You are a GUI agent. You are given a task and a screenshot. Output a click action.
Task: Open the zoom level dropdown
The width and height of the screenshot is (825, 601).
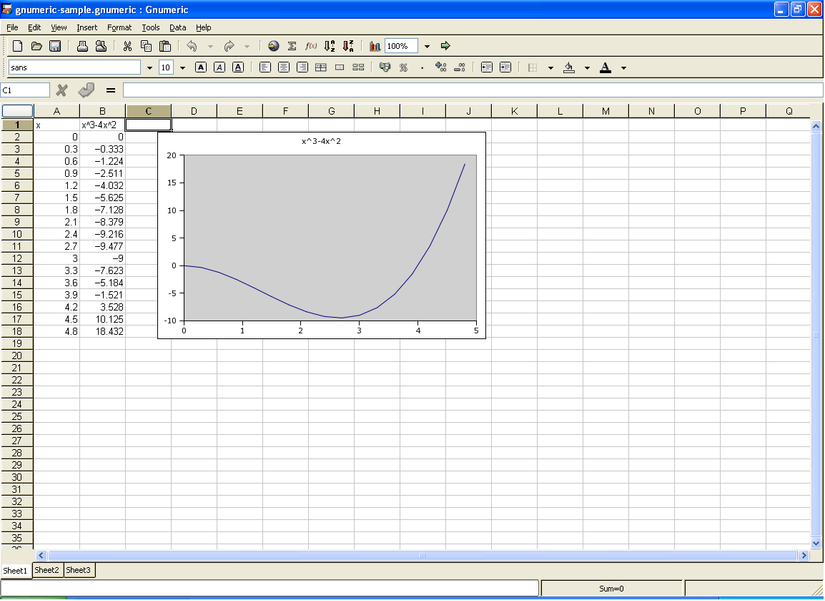tap(426, 45)
